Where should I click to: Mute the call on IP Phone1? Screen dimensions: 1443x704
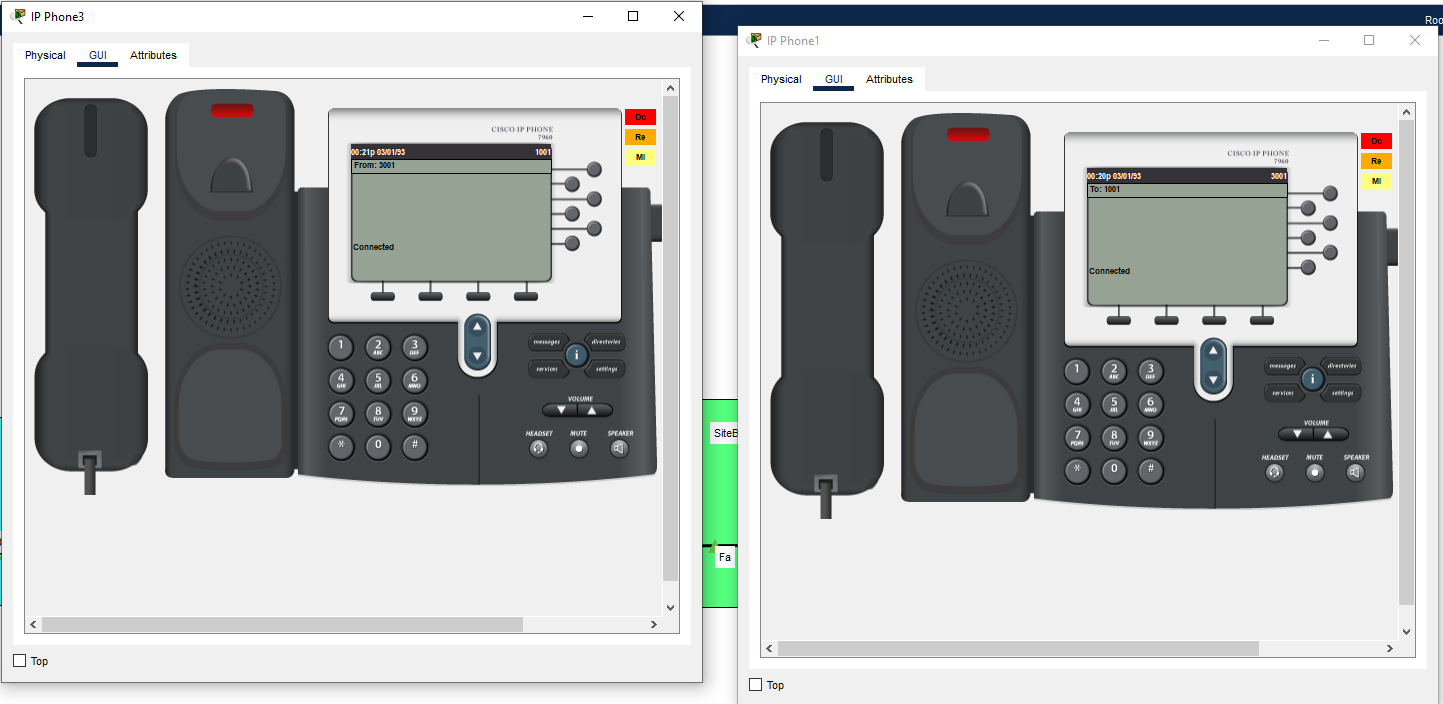[x=1315, y=472]
